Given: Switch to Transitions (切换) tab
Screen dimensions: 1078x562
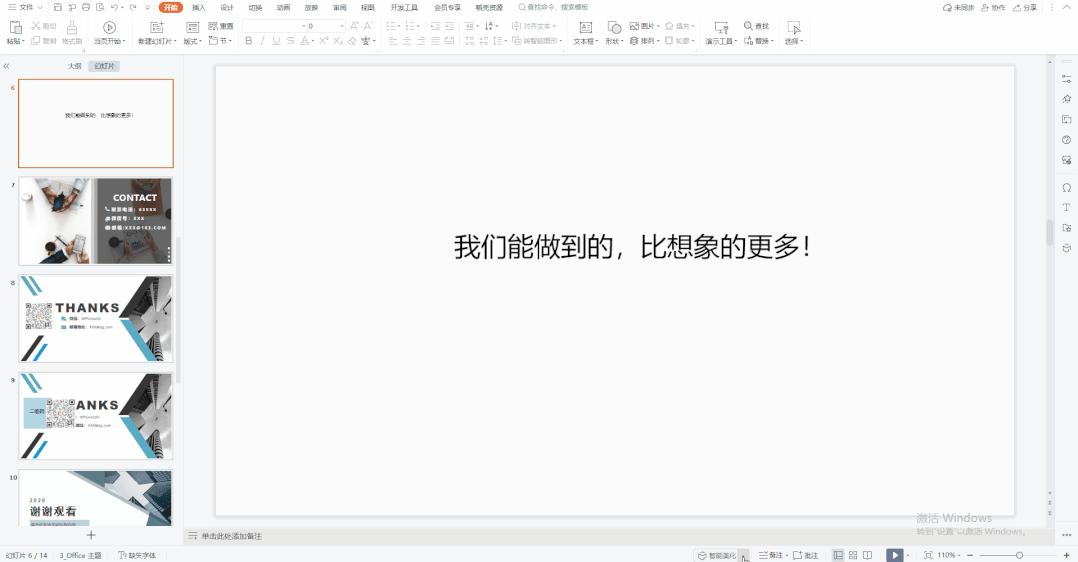Looking at the screenshot, I should (x=255, y=8).
